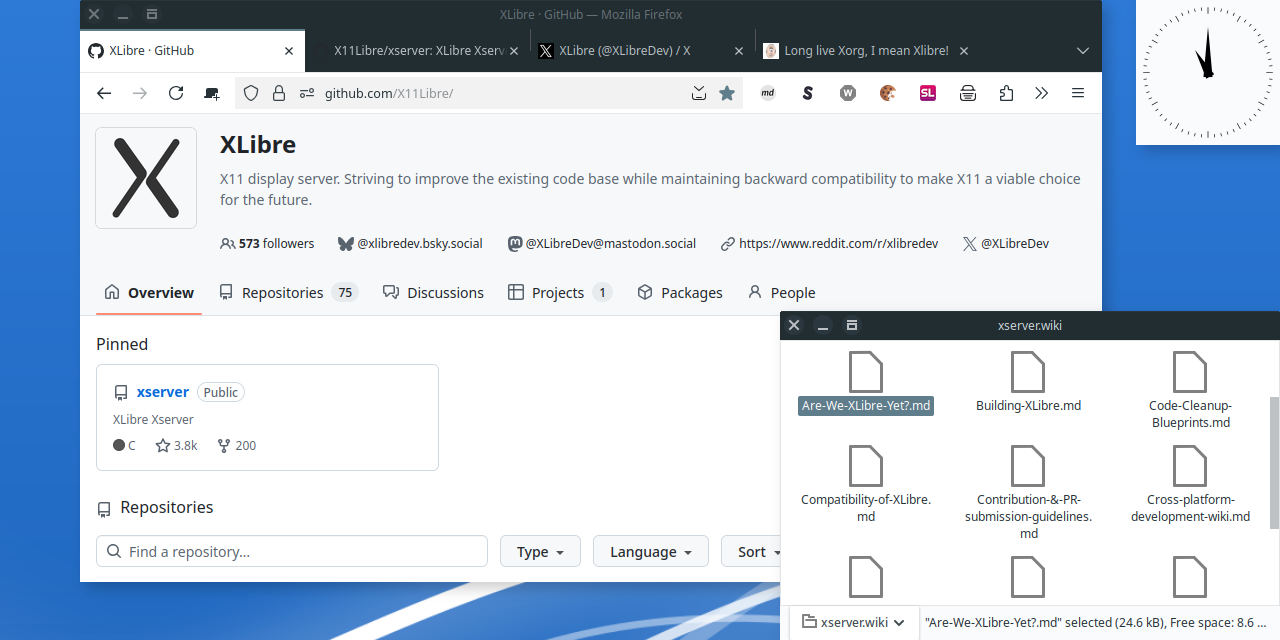
Task: Open the pink SL extension icon
Action: pyautogui.click(x=928, y=93)
